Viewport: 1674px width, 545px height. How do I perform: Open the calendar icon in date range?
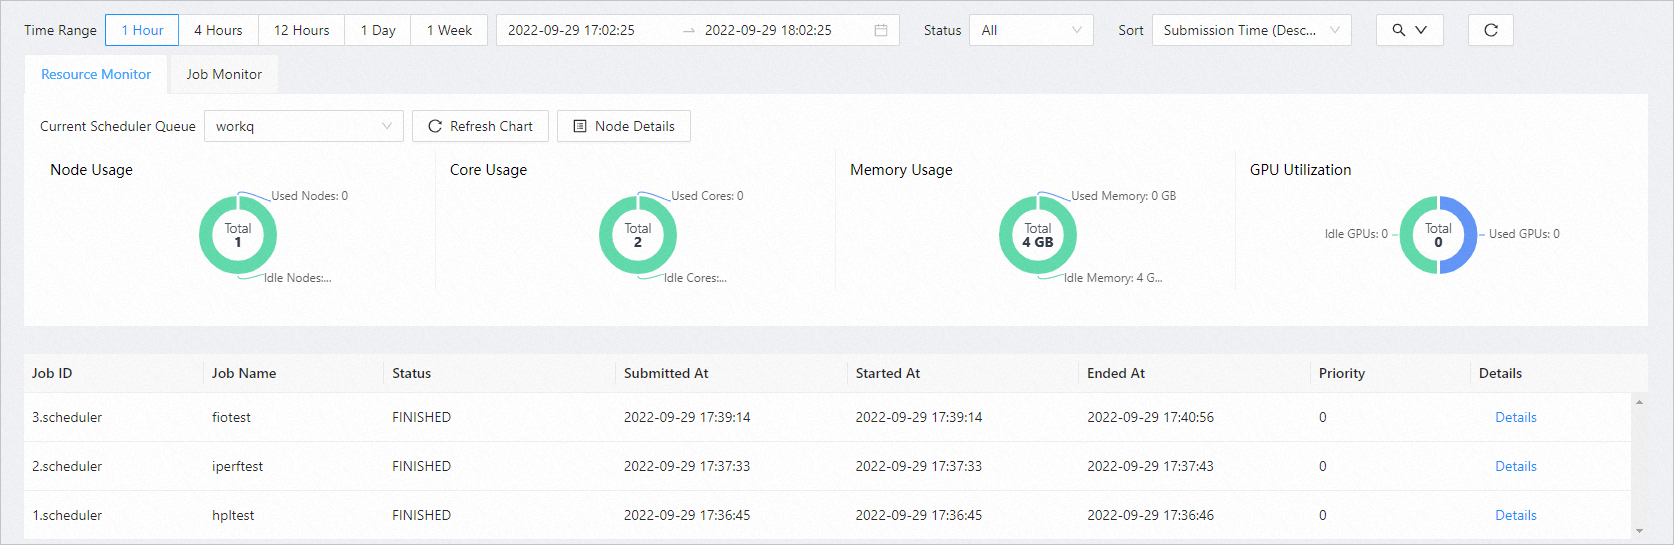[881, 30]
